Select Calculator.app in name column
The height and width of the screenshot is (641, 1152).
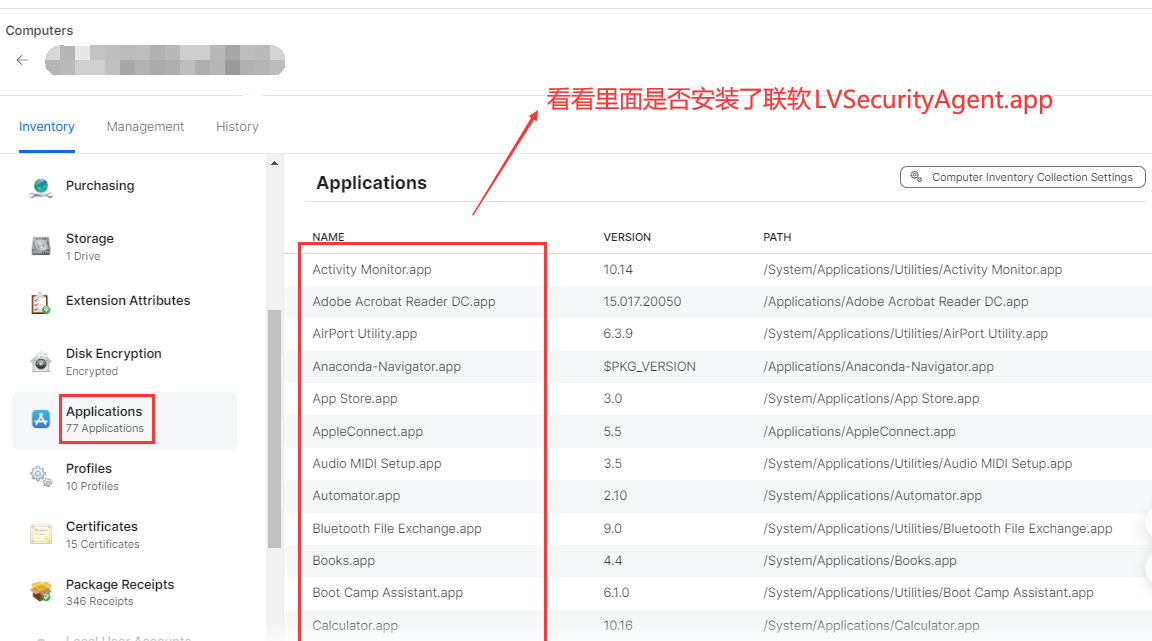point(355,626)
